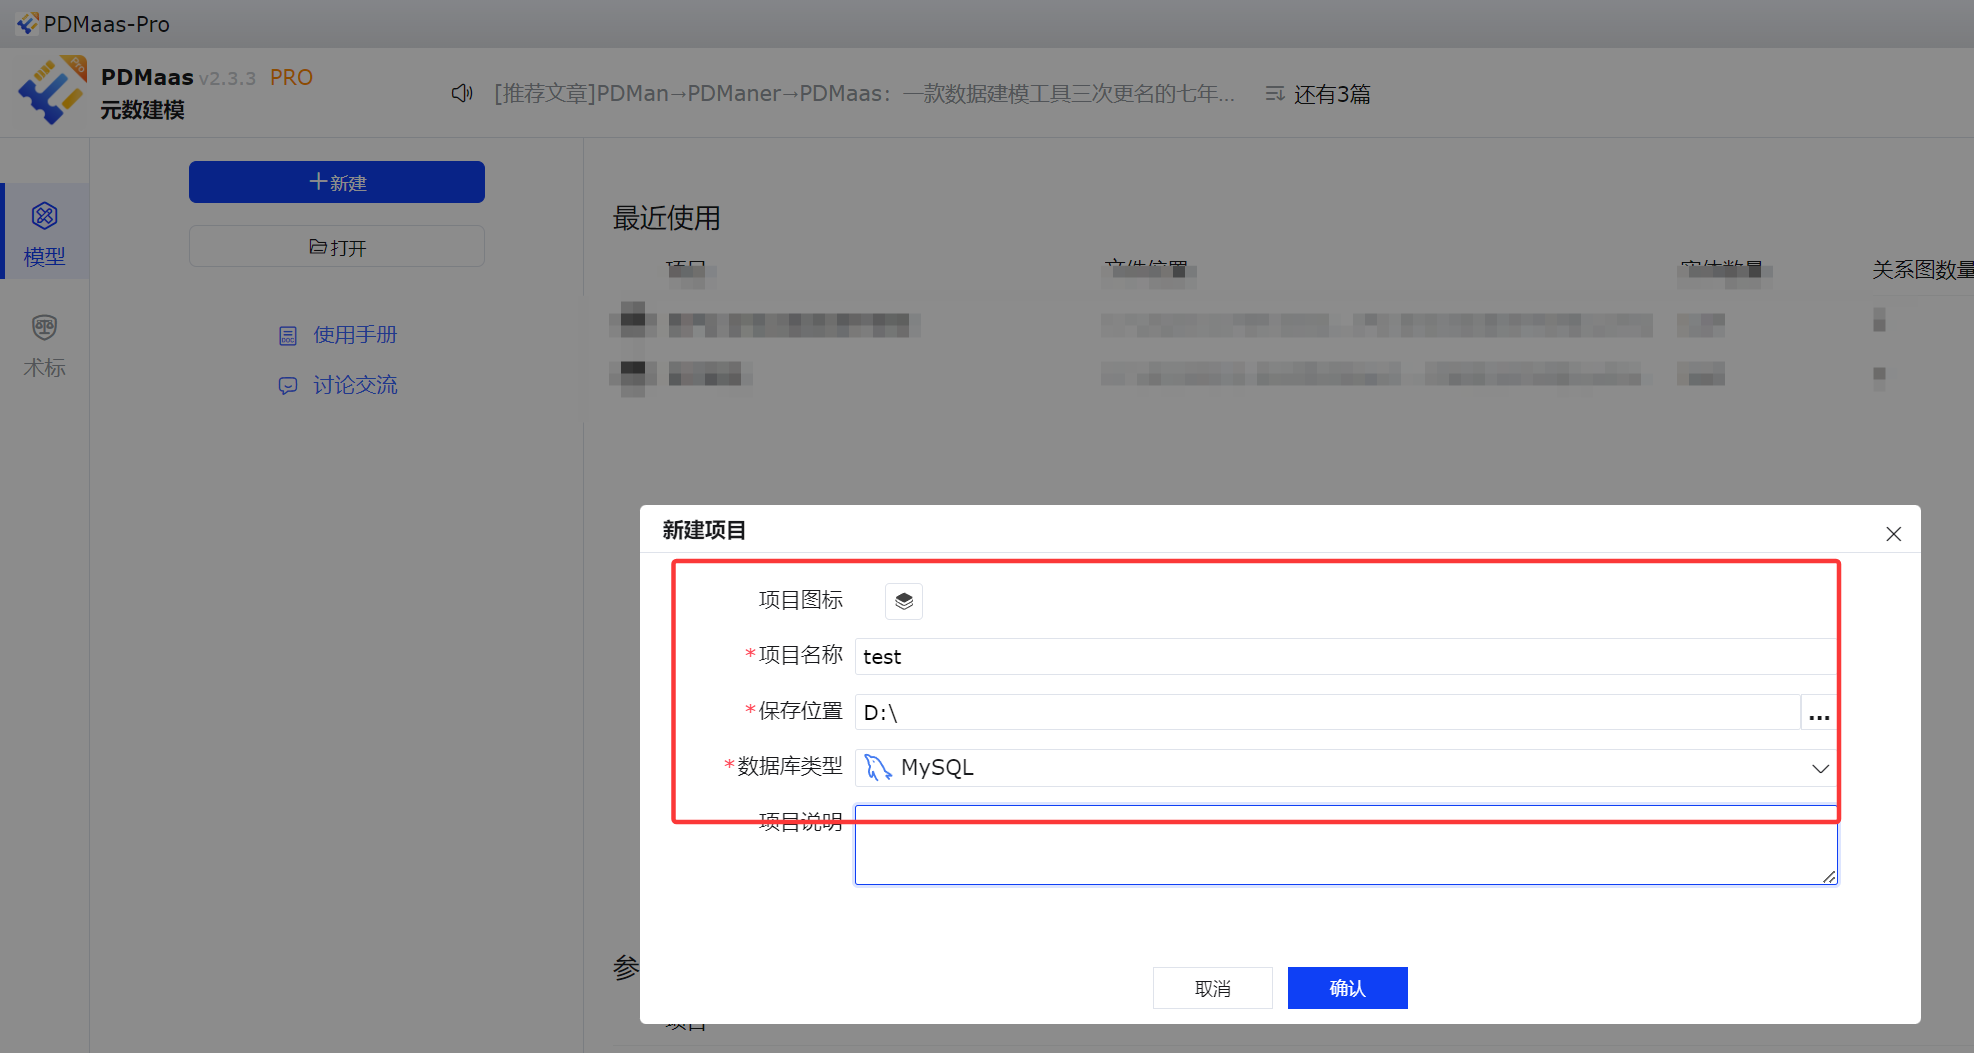Click the blue 新建 button
Image resolution: width=1974 pixels, height=1053 pixels.
click(x=337, y=182)
